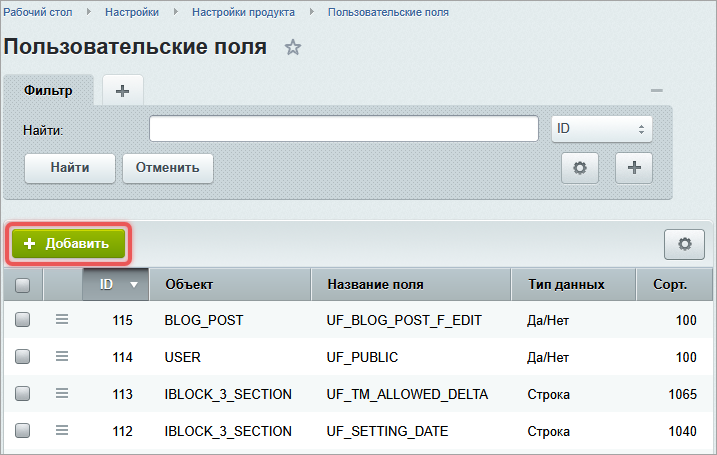
Task: Click plus button to add filter field
Action: 633,168
